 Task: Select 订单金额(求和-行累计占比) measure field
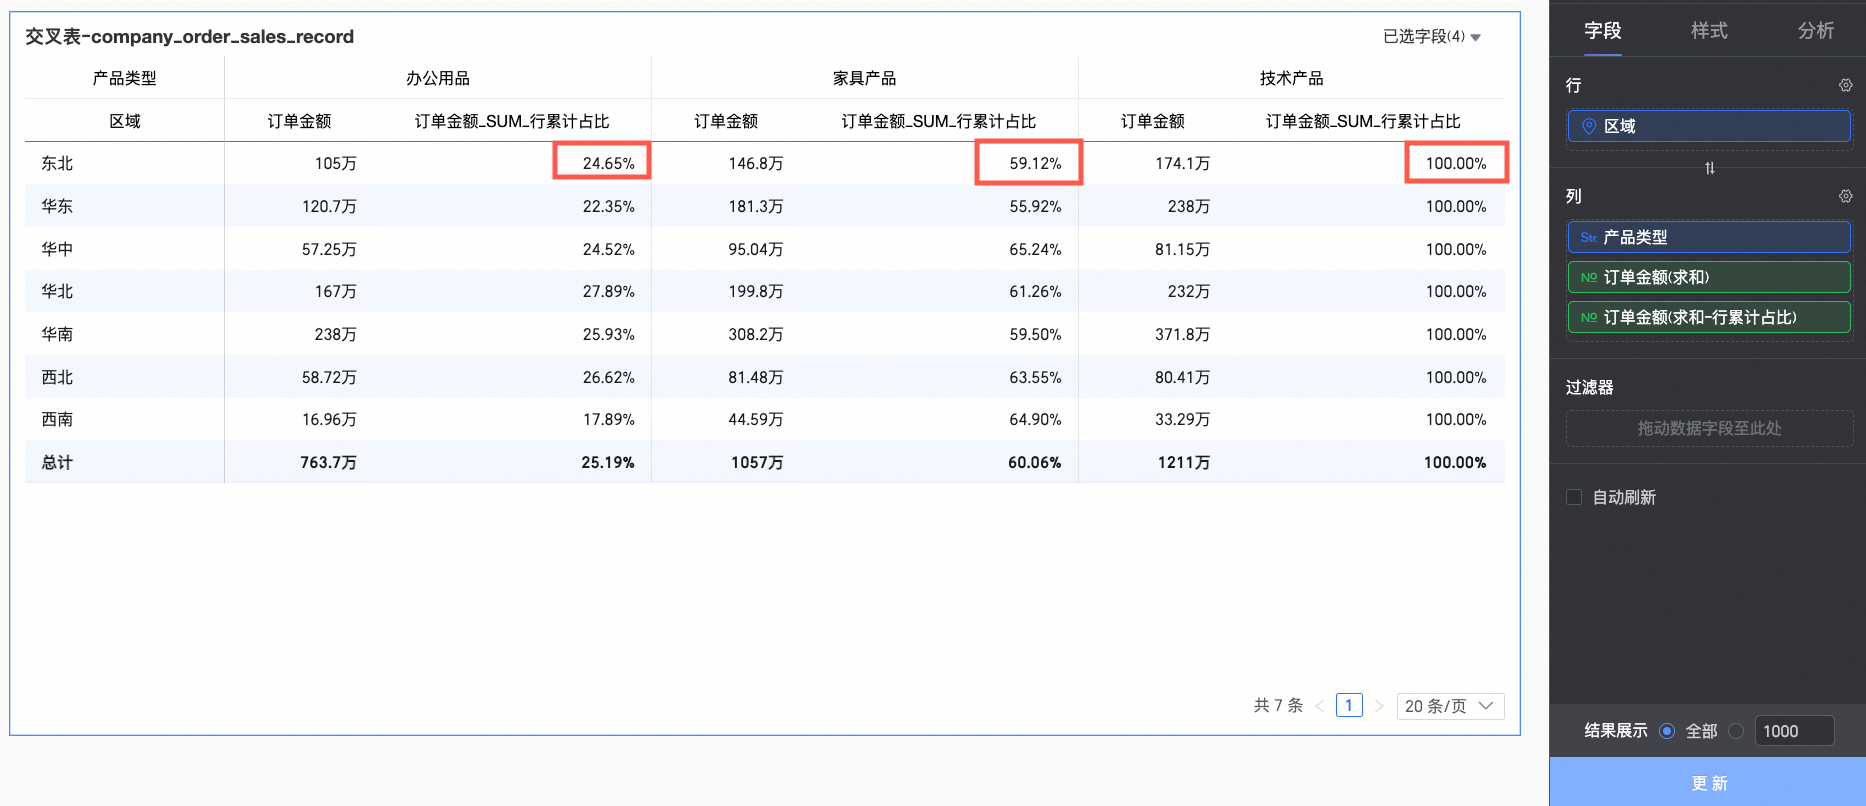pyautogui.click(x=1709, y=317)
